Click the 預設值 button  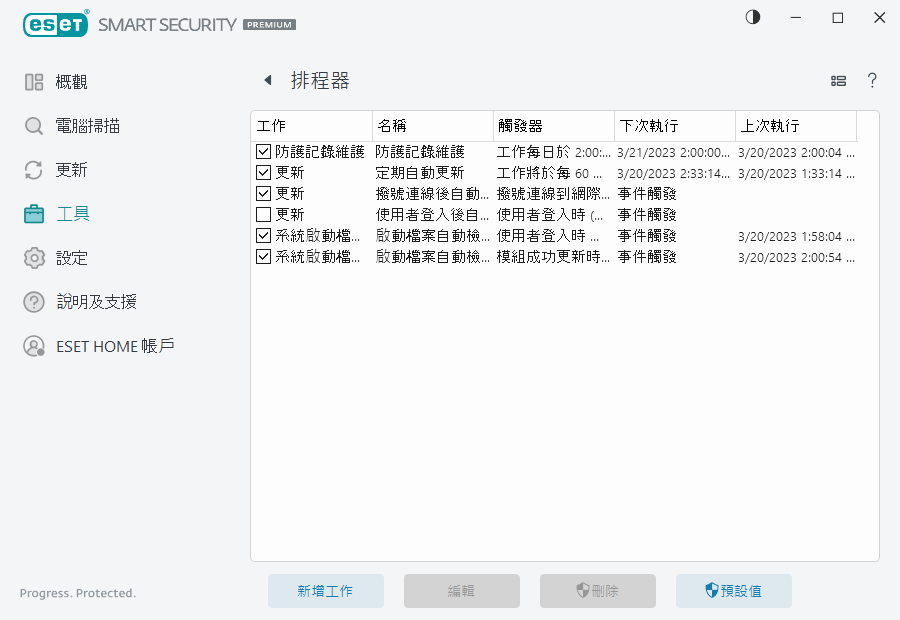(x=733, y=590)
